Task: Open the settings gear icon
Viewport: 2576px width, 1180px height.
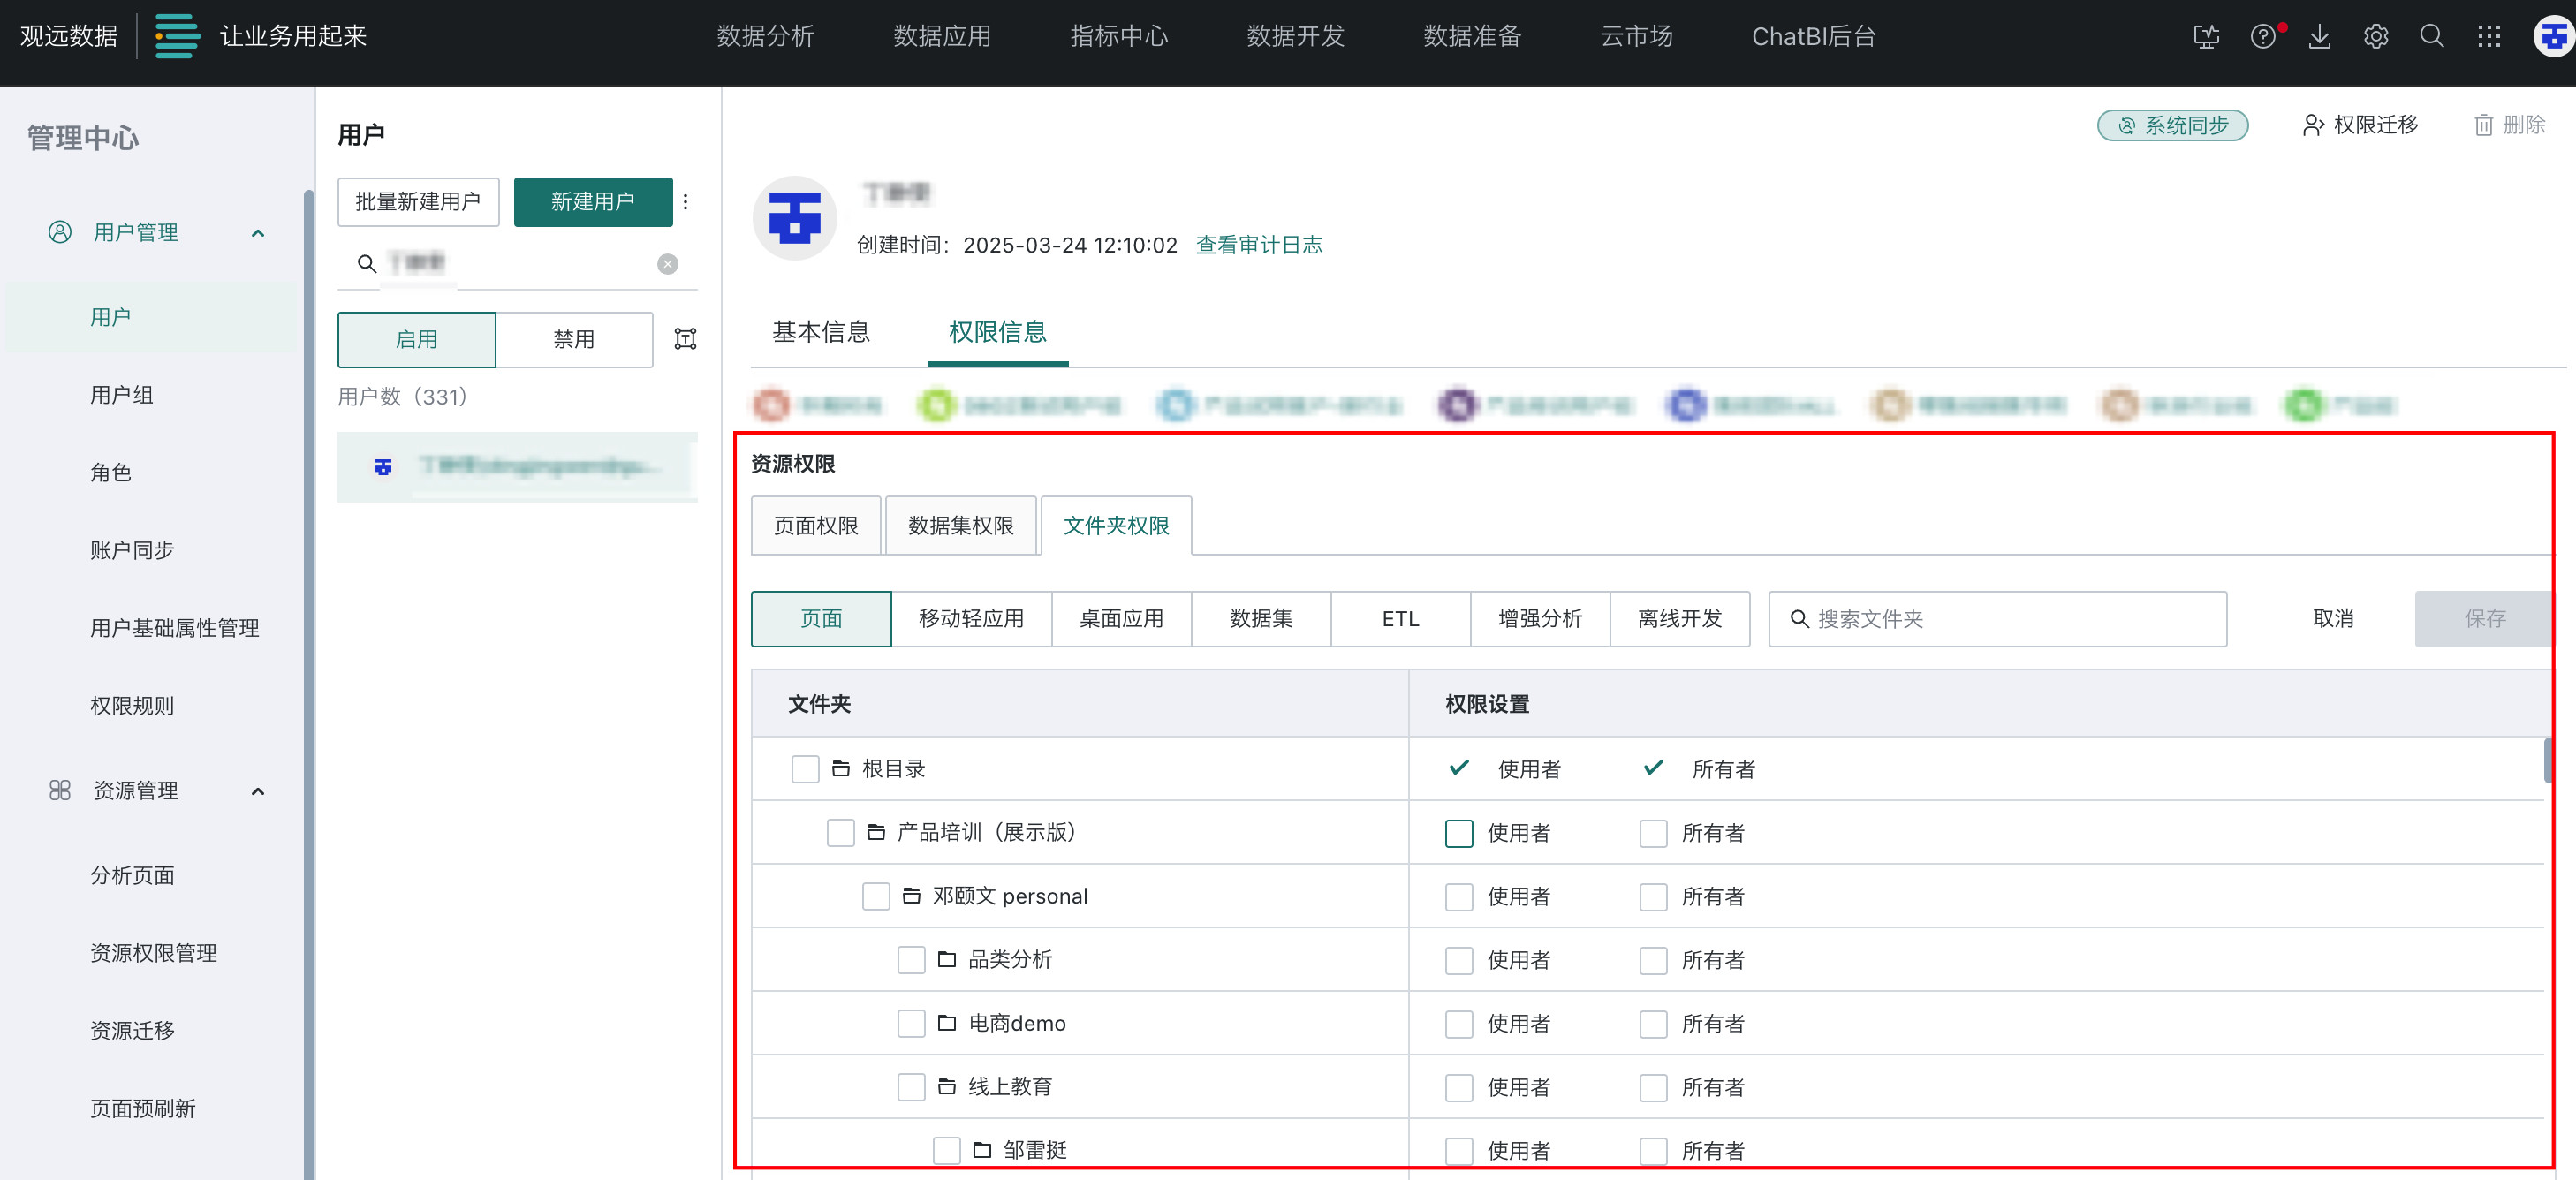Action: [2375, 37]
